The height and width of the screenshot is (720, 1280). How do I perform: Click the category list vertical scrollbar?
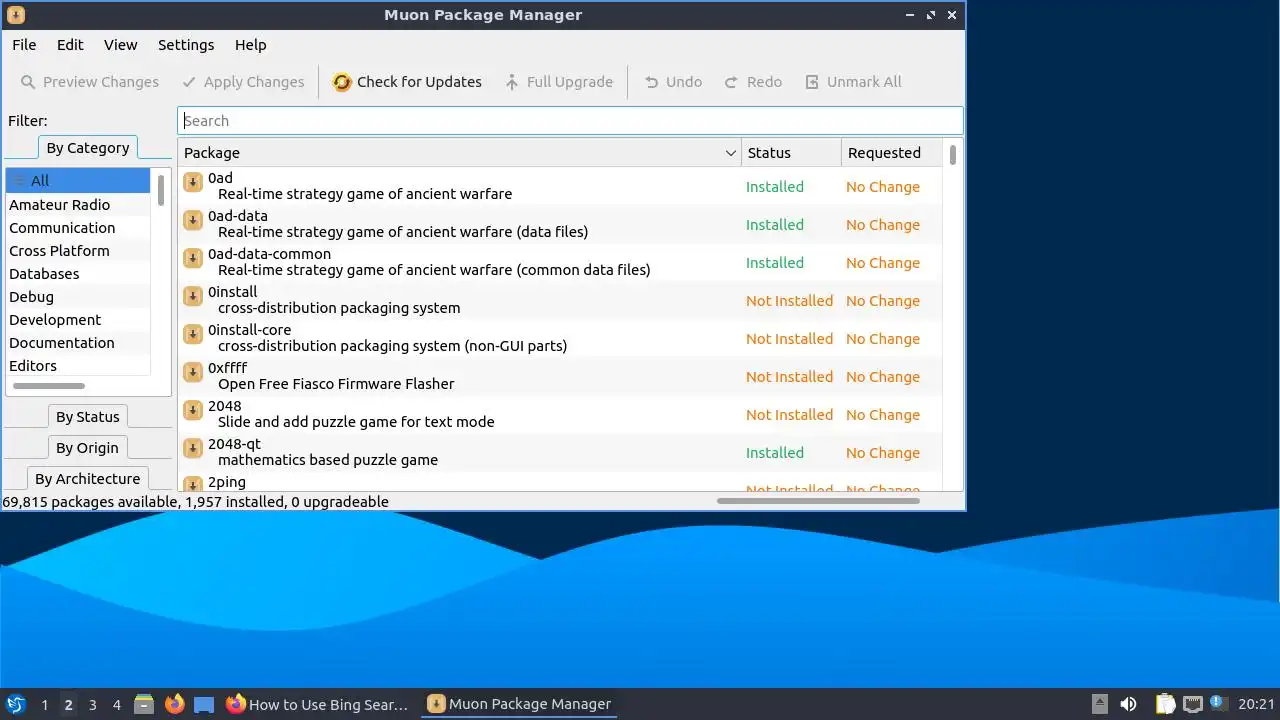160,189
